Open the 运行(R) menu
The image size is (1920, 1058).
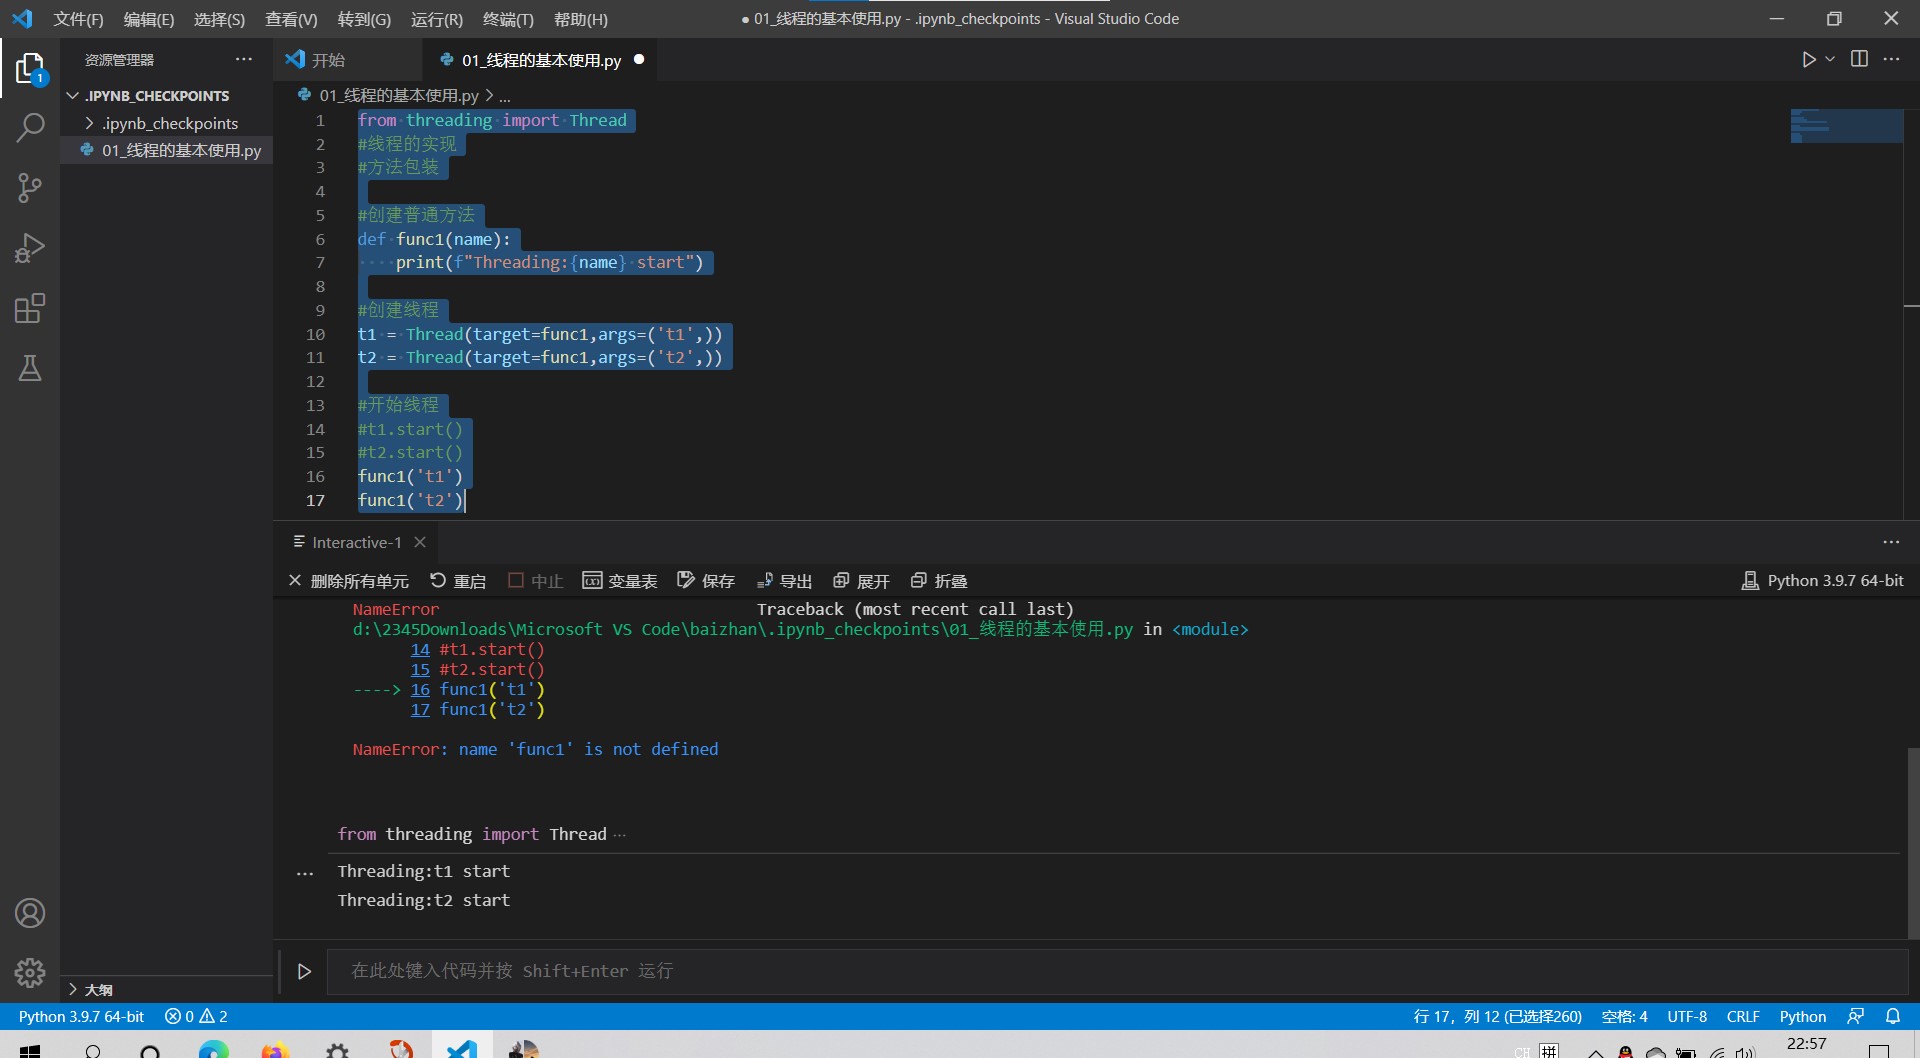point(437,19)
